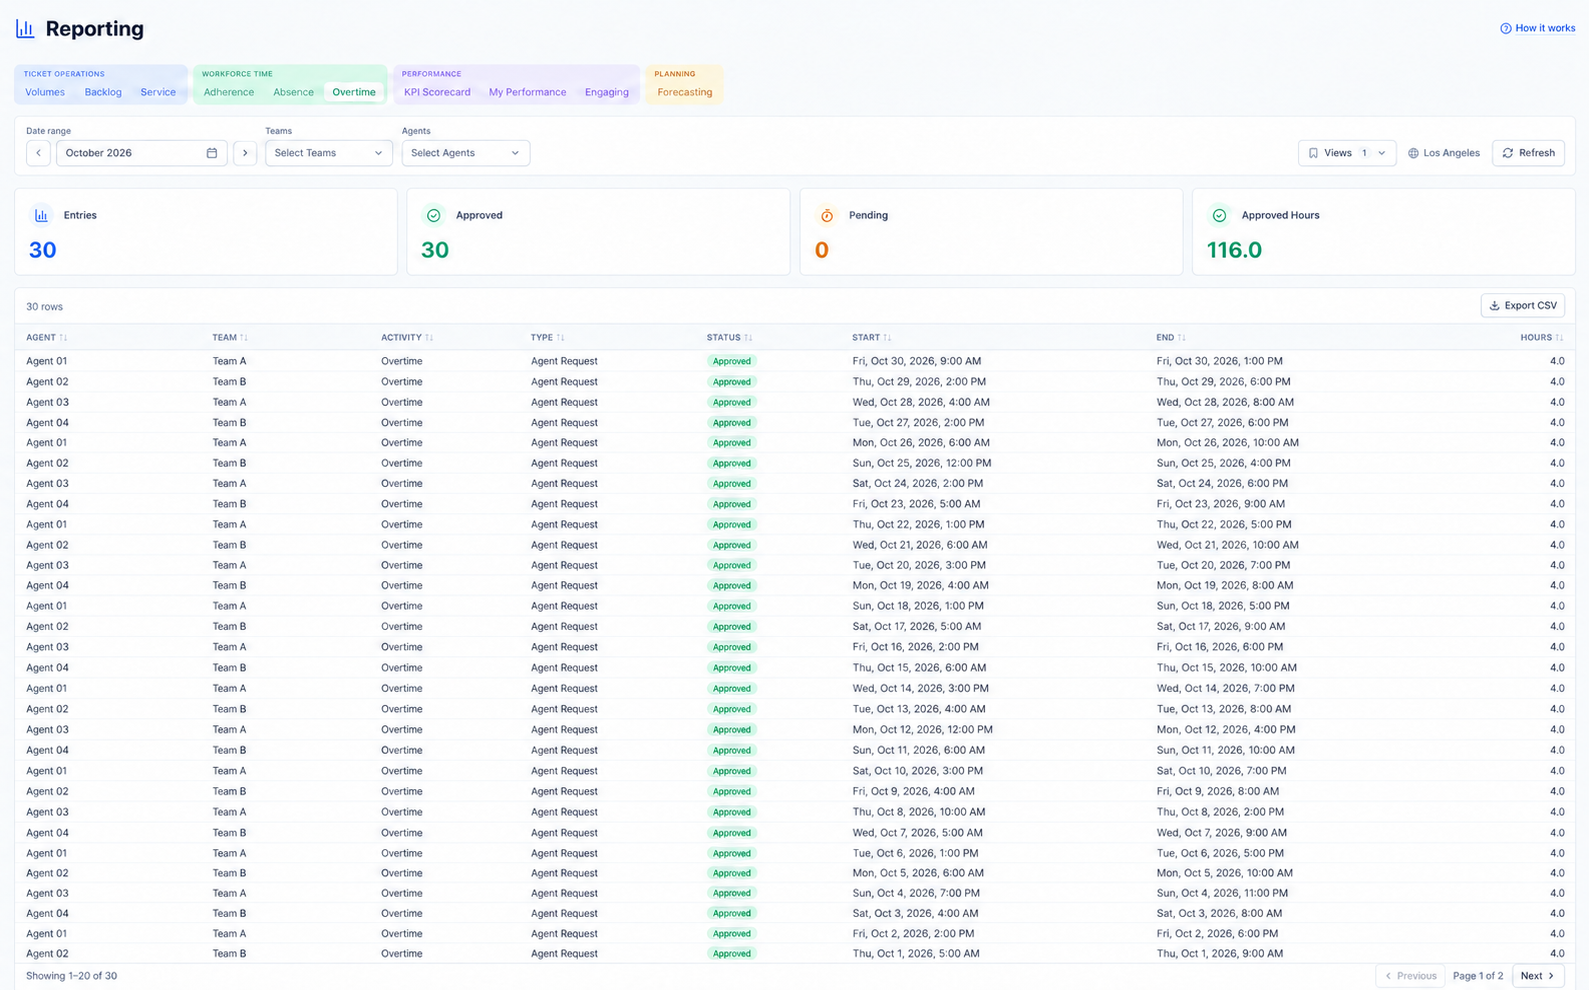Screen dimensions: 1589x990
Task: Sort table by Status column
Action: coord(730,338)
